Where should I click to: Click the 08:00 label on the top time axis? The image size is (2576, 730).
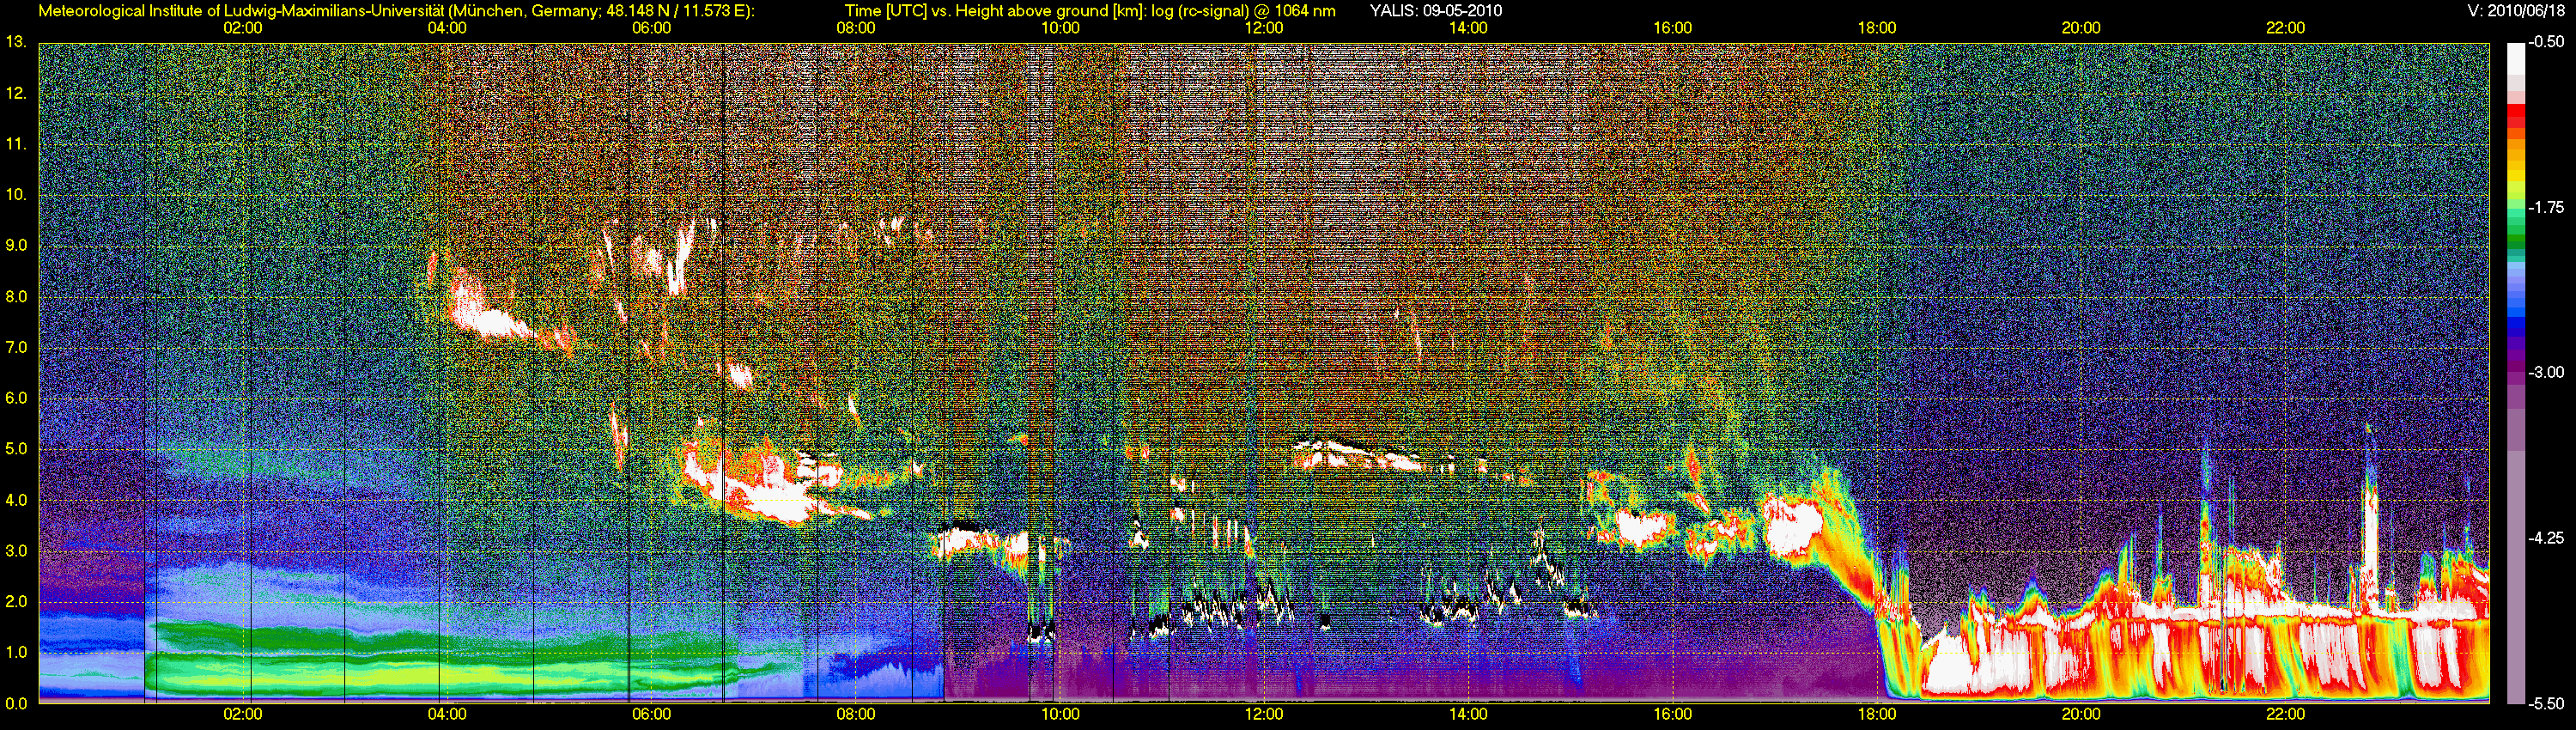[856, 28]
